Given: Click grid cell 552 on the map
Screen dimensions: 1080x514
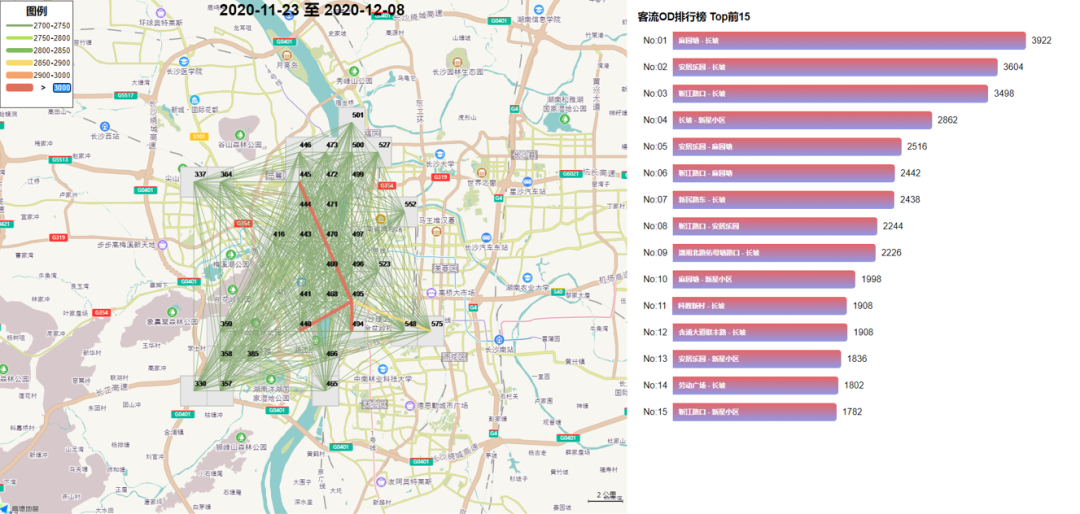Looking at the screenshot, I should tap(411, 204).
